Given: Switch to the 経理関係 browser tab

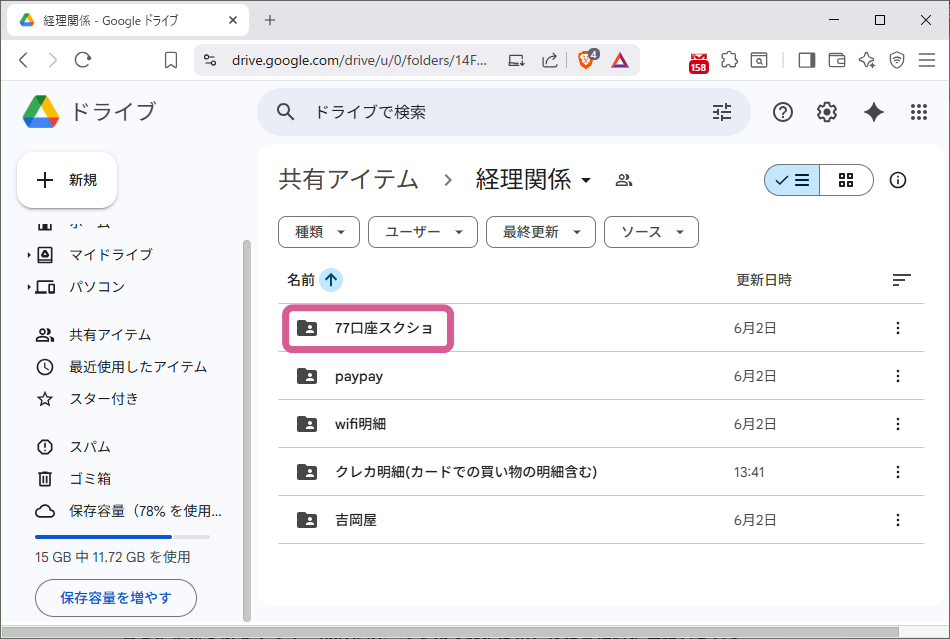Looking at the screenshot, I should click(x=110, y=19).
